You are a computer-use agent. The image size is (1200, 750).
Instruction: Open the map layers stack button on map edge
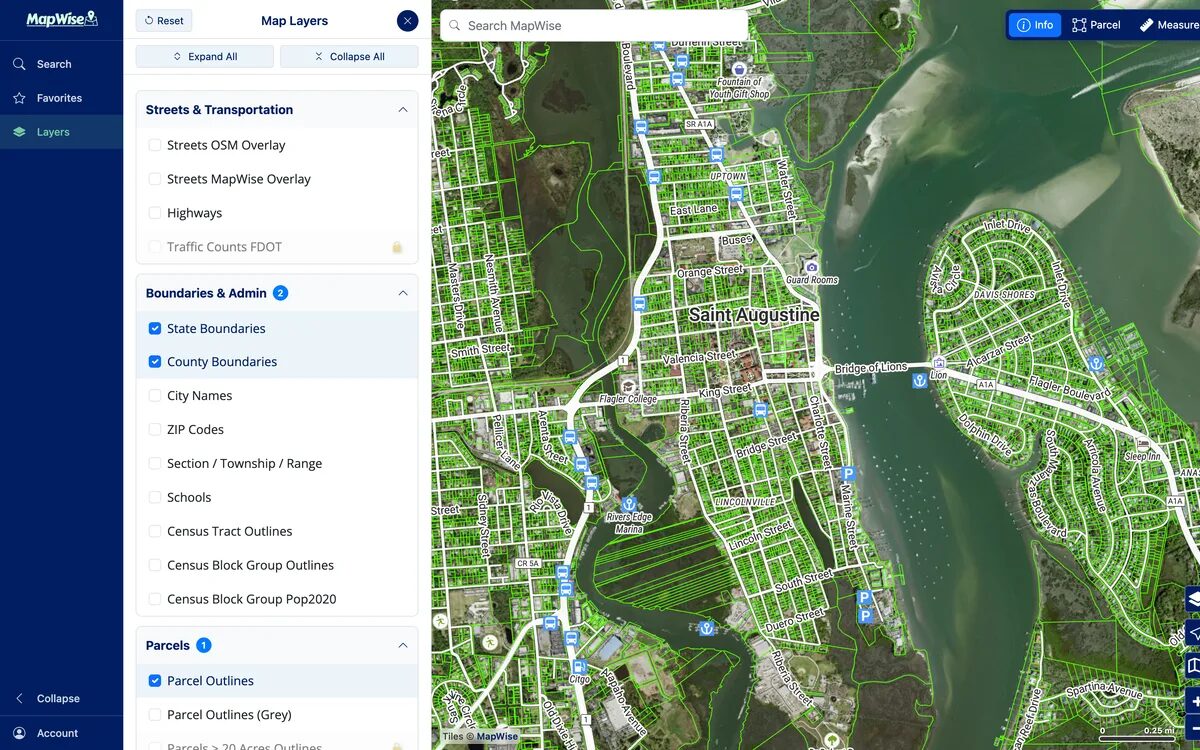click(x=1192, y=599)
